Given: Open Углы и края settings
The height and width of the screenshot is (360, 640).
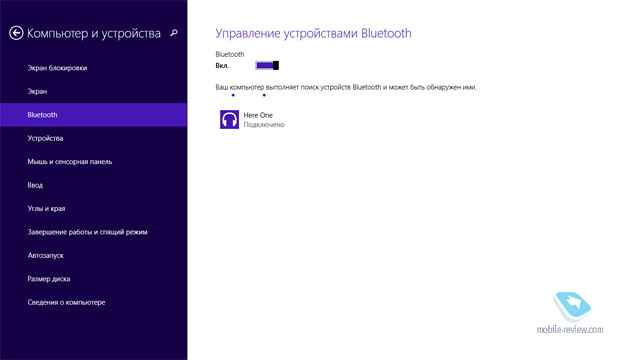Looking at the screenshot, I should [93, 209].
